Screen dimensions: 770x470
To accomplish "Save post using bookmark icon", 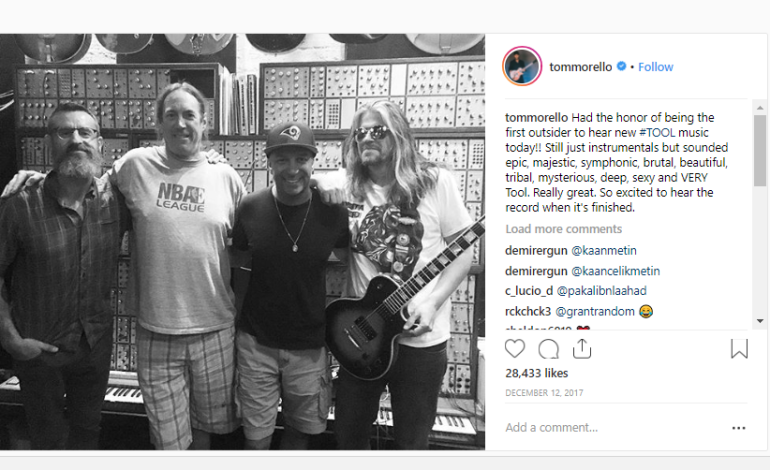I will (x=739, y=348).
